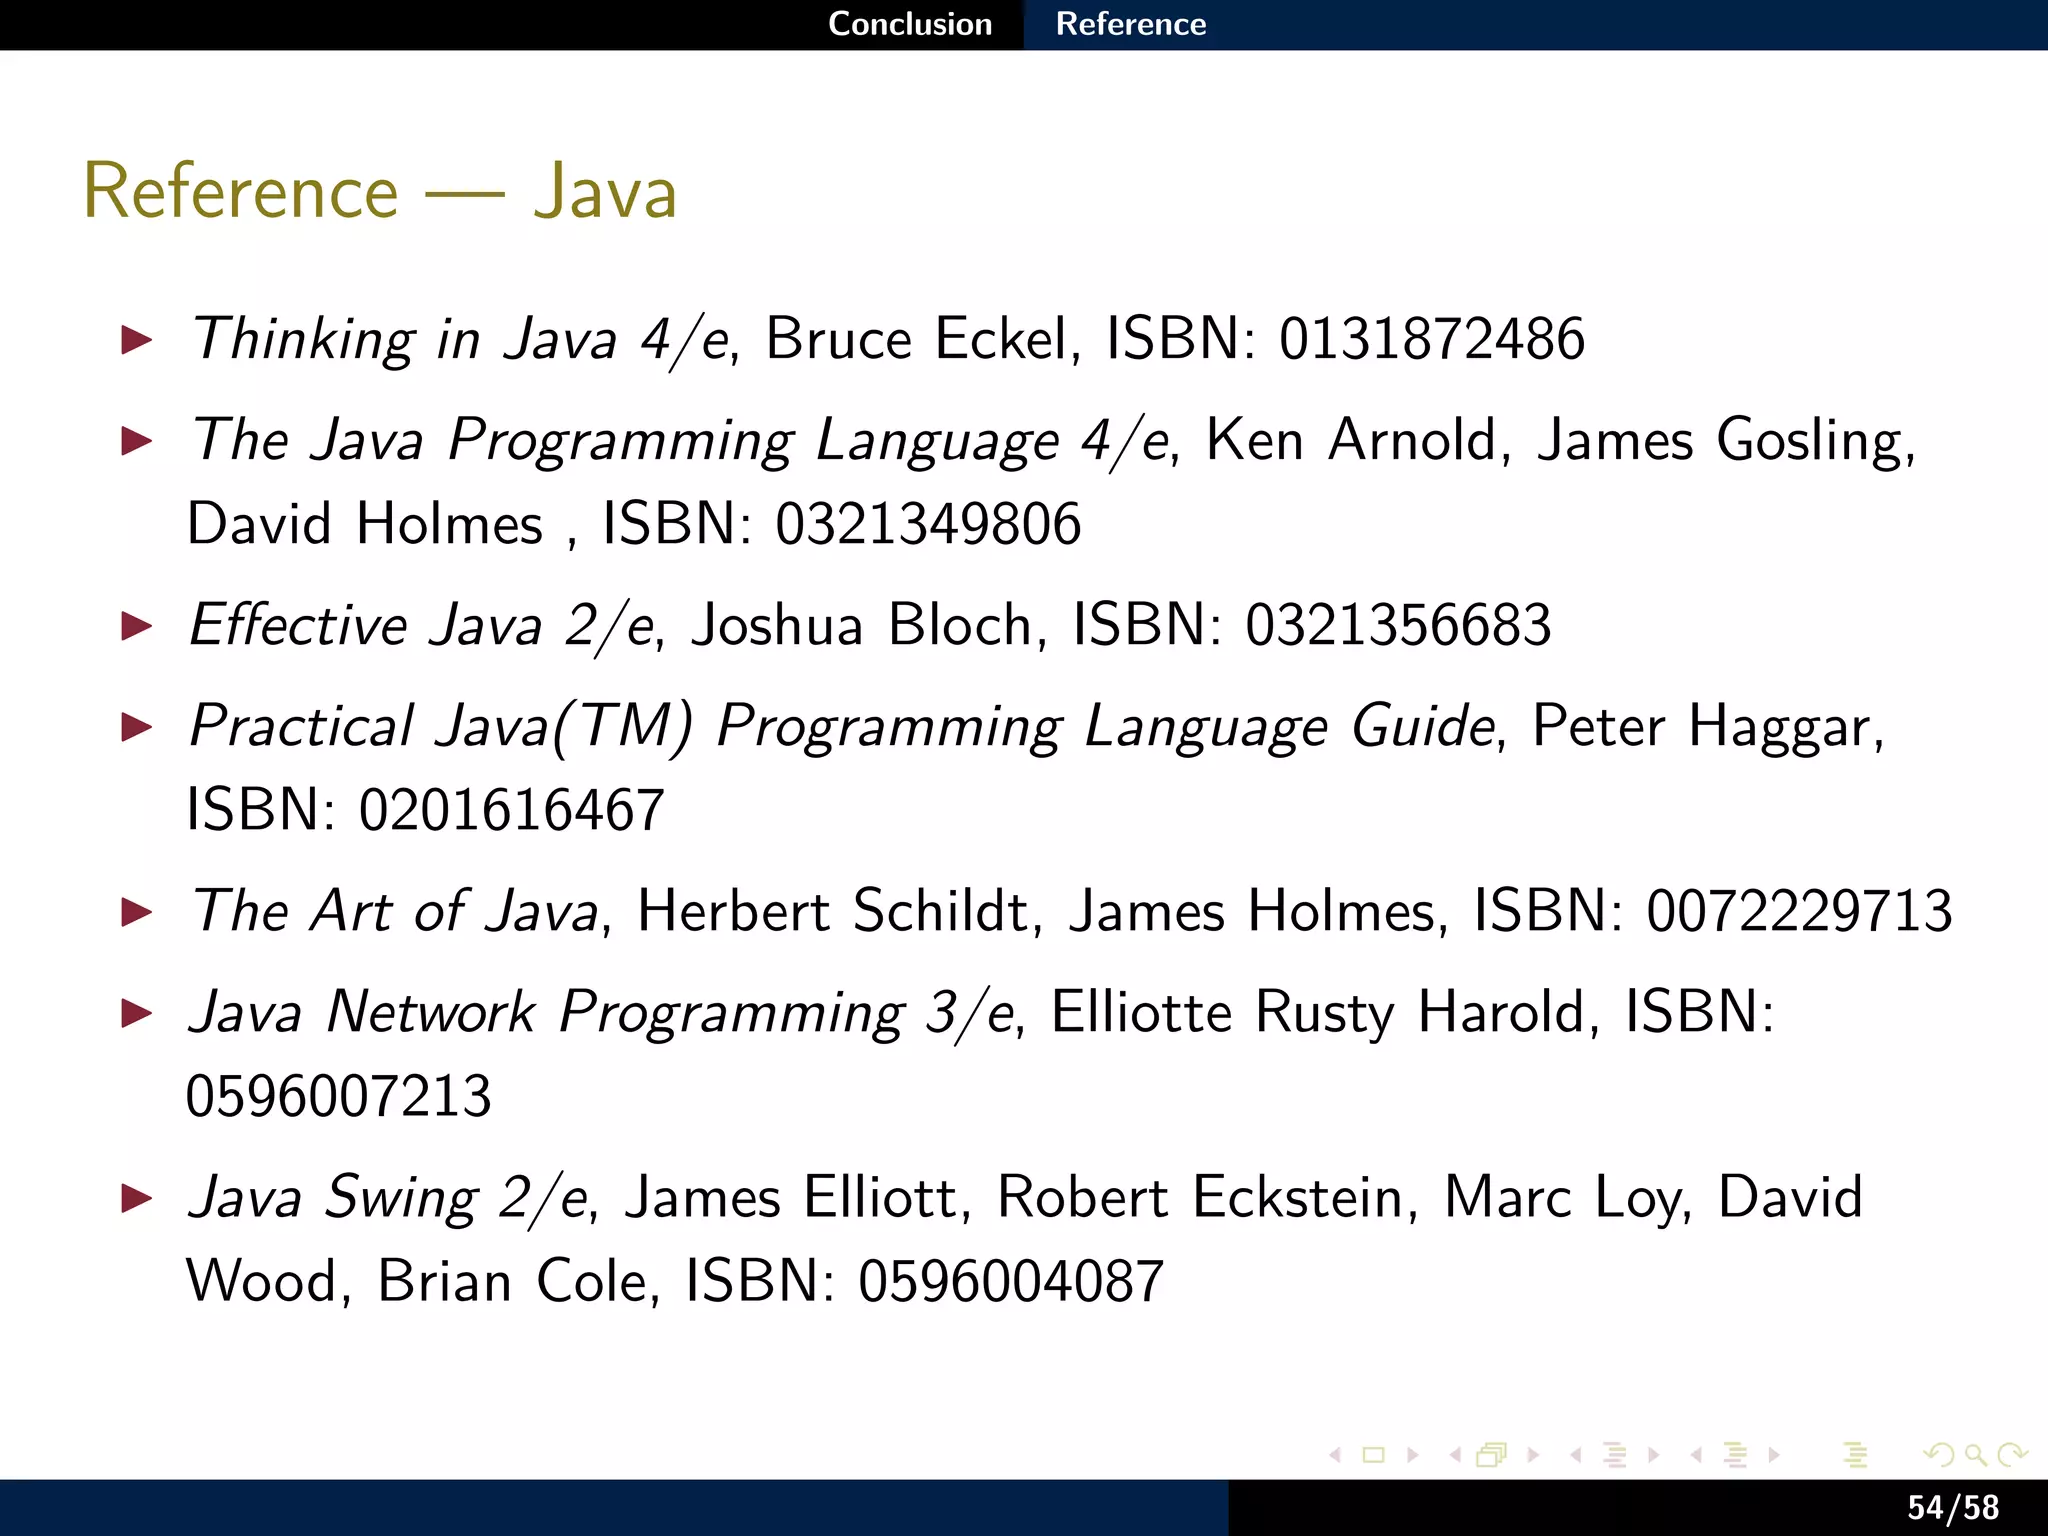Click the bullet before 'Thinking in Java'
The image size is (2048, 1536).
[x=137, y=340]
